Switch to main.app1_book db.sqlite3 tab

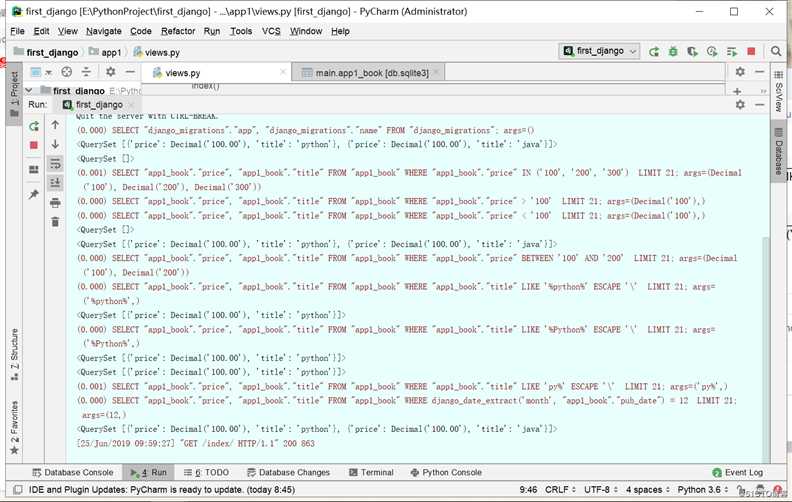point(367,73)
